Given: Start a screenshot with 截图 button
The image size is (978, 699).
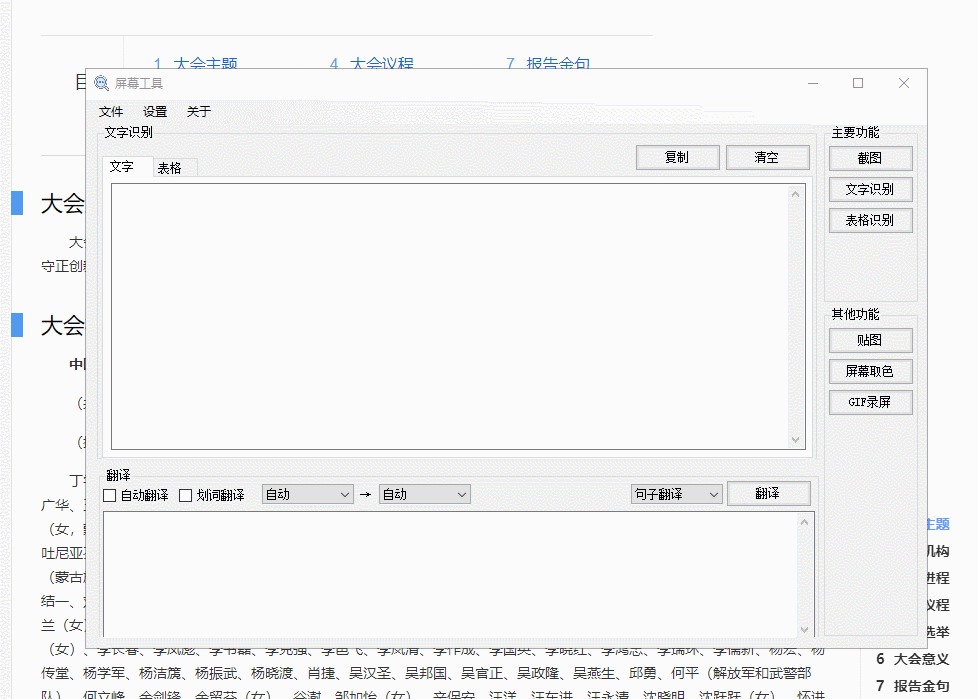Looking at the screenshot, I should pos(870,158).
